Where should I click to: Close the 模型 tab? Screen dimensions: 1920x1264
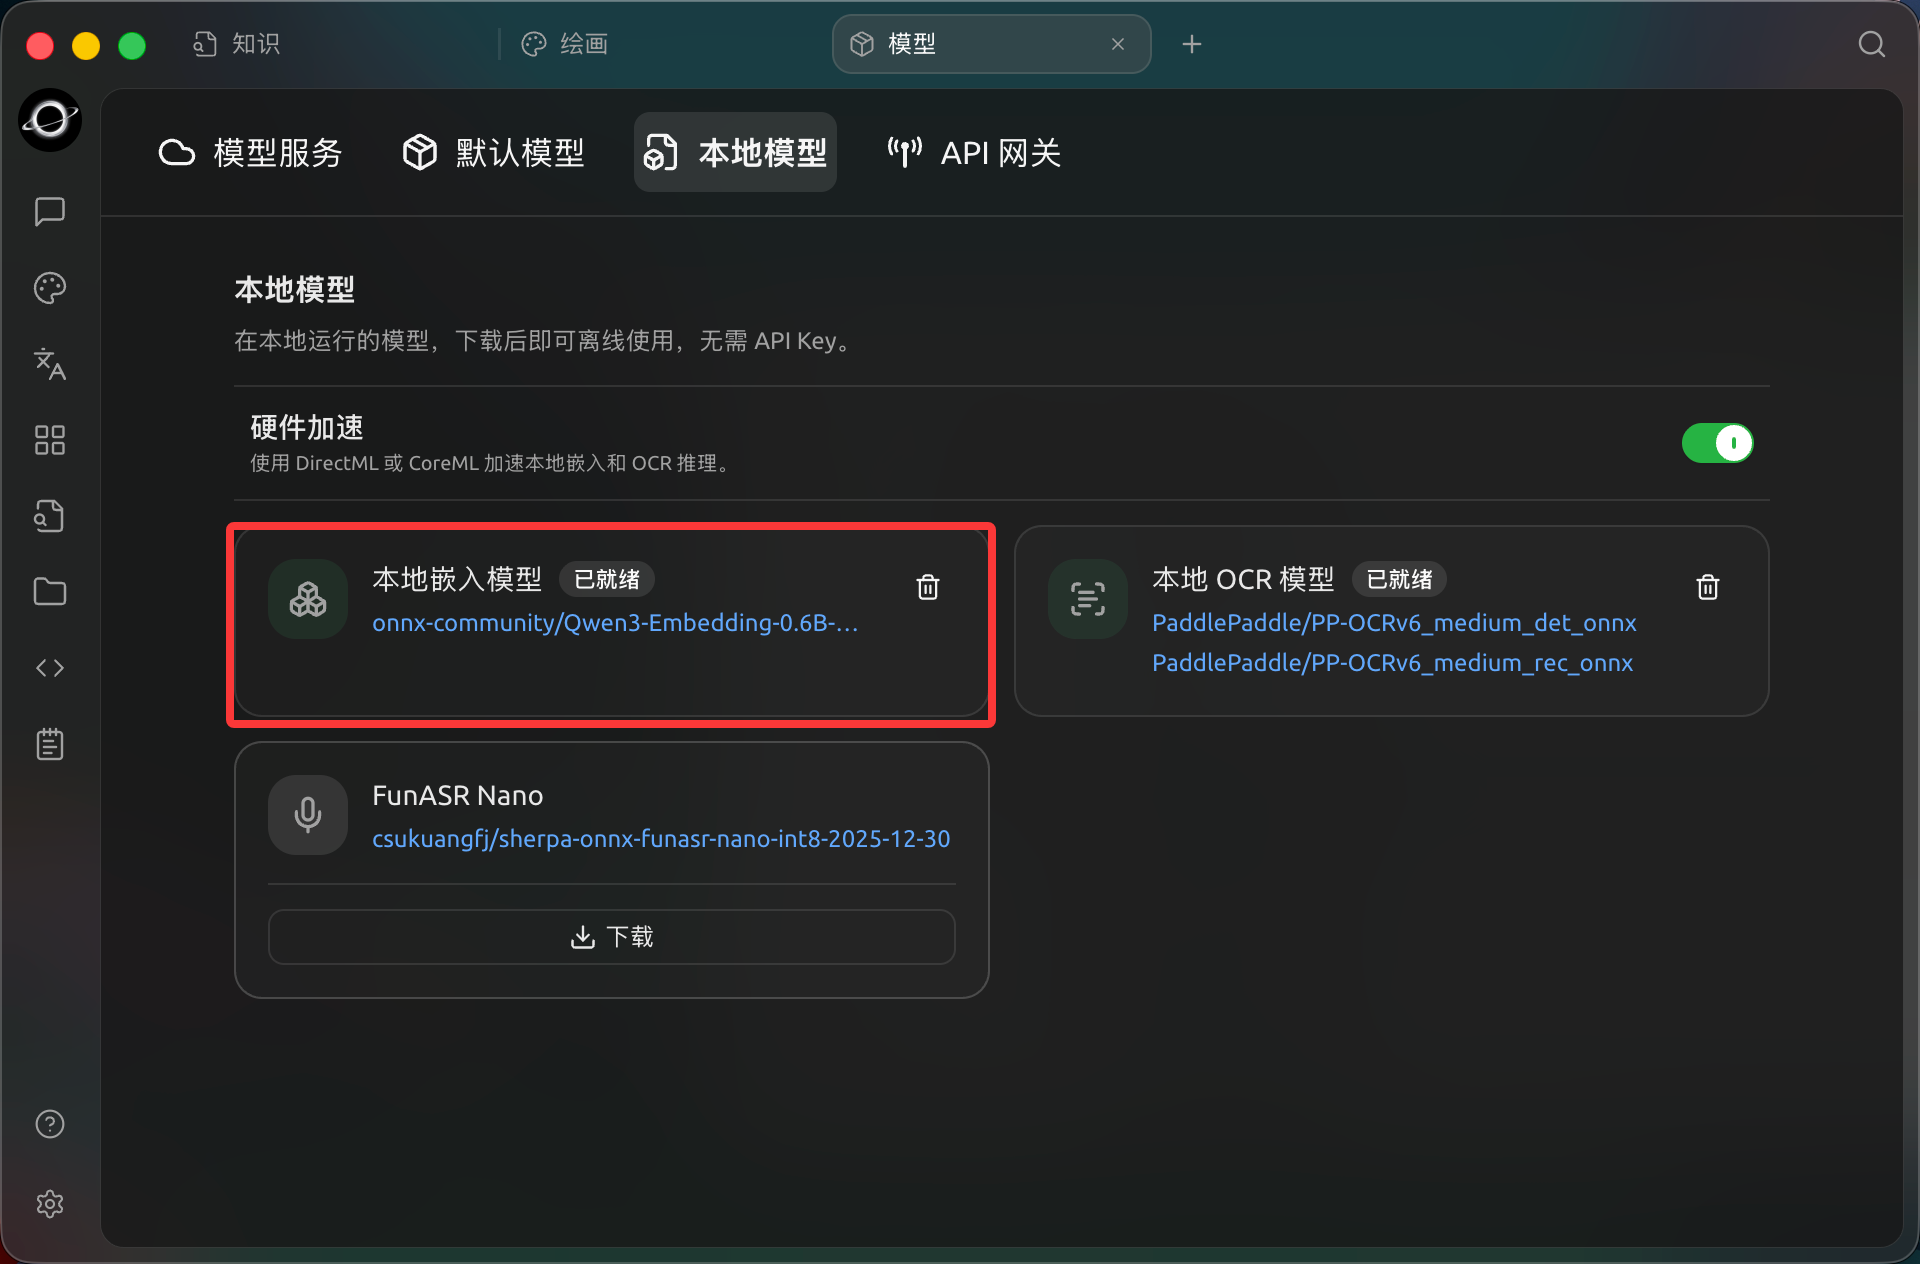click(1118, 44)
